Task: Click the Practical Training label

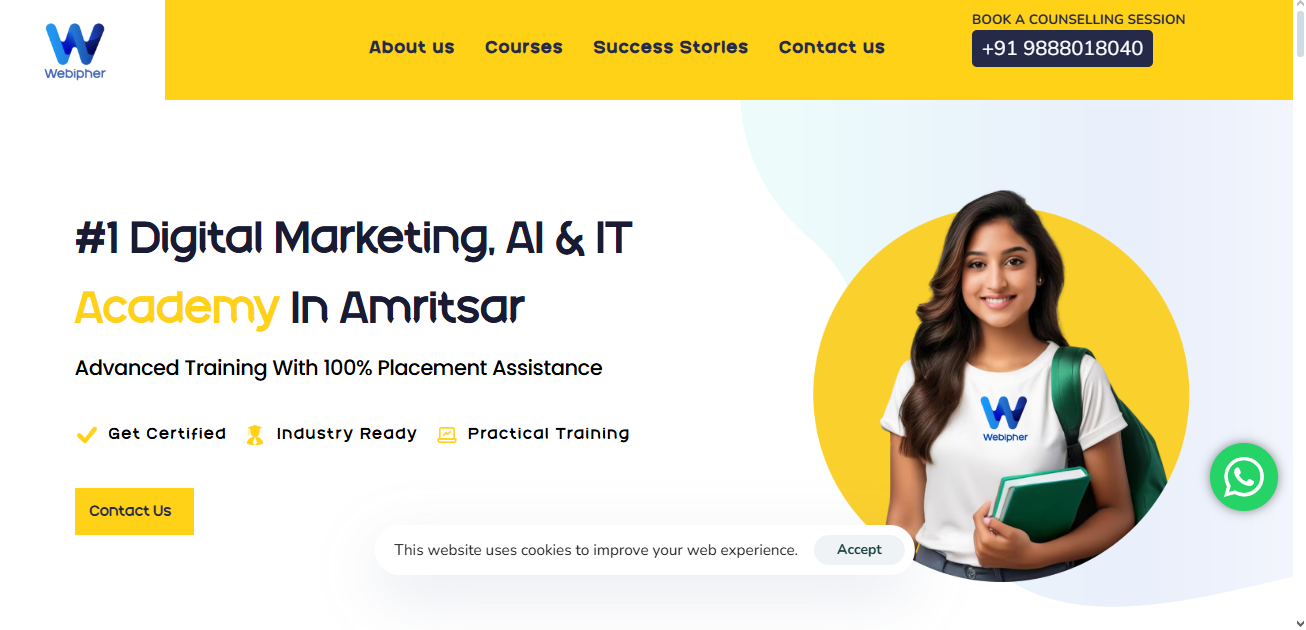Action: 548,434
